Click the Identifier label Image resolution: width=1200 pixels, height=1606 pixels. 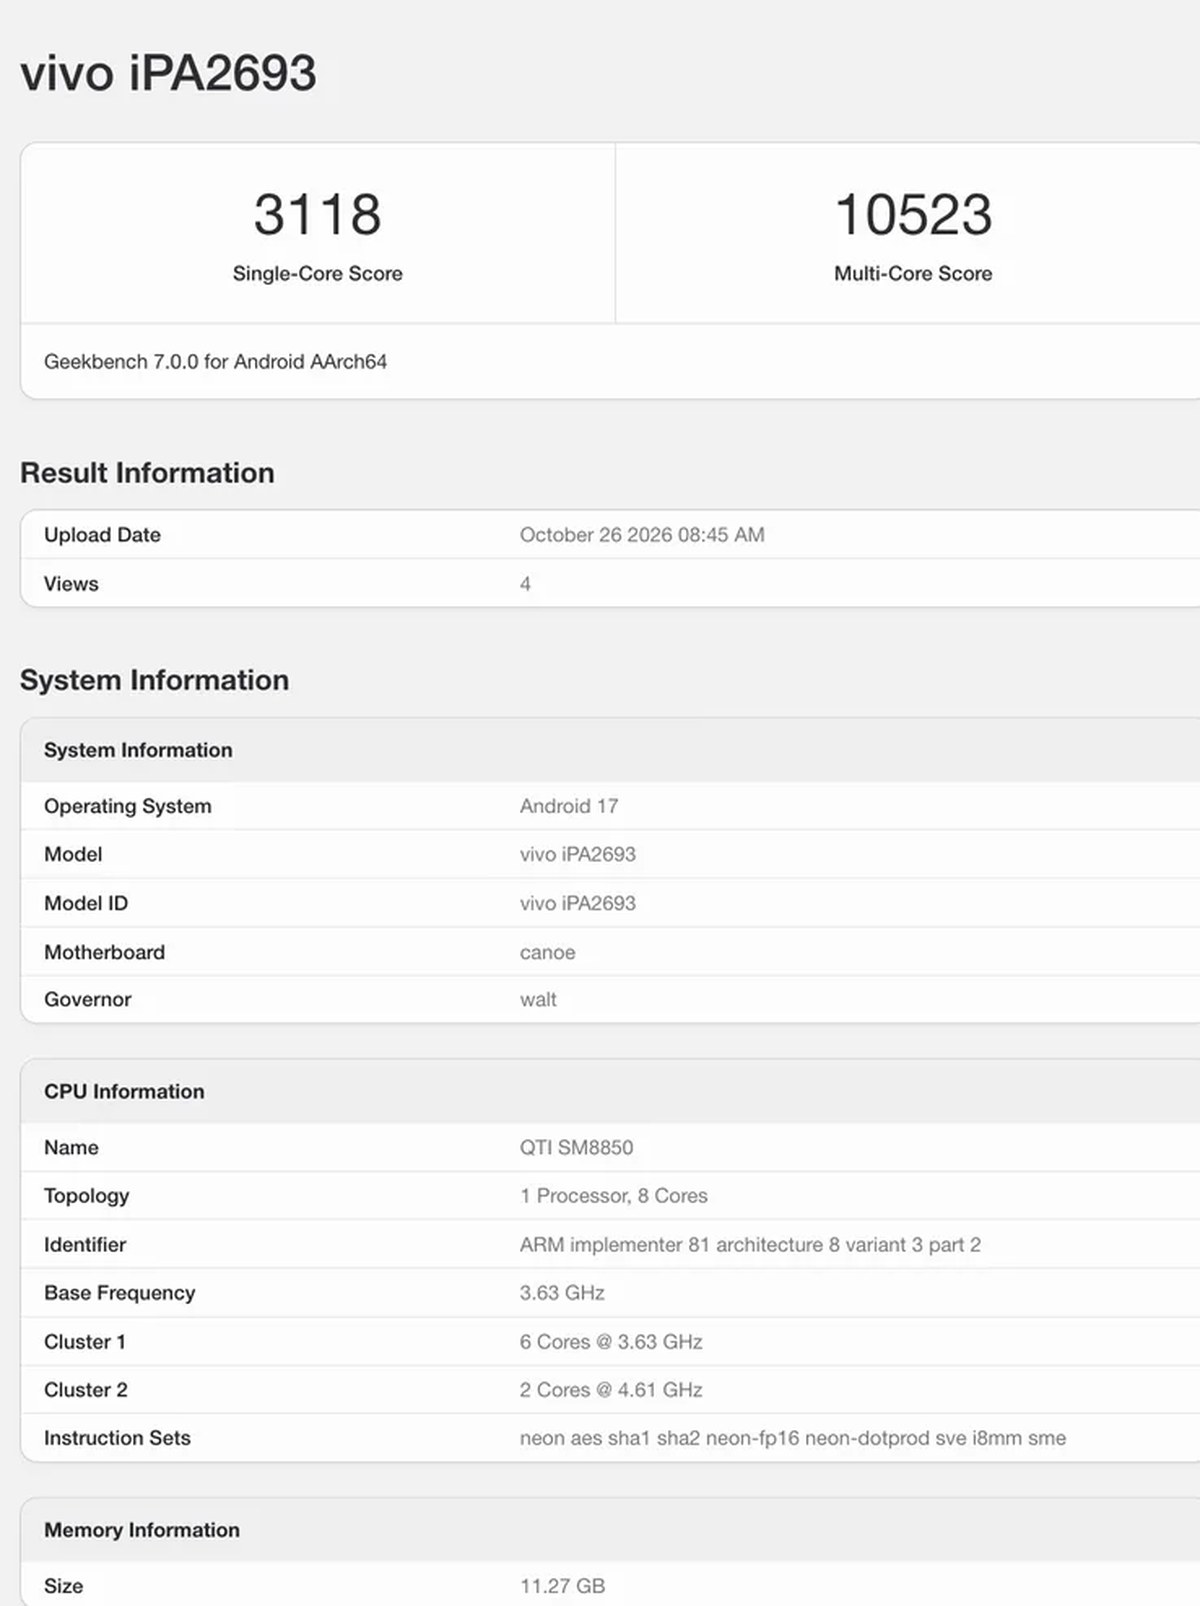tap(85, 1245)
